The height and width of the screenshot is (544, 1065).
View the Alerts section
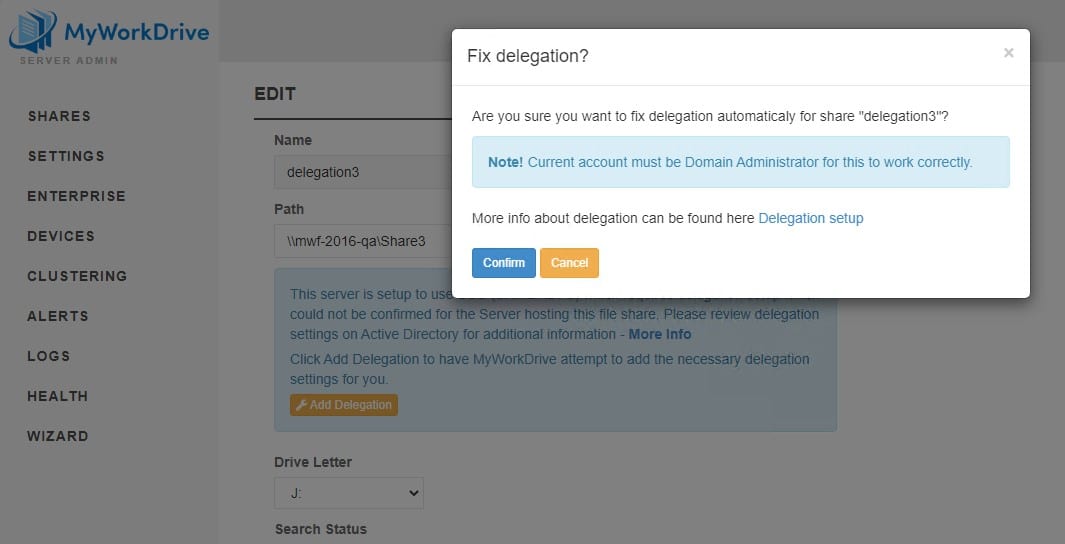click(58, 316)
